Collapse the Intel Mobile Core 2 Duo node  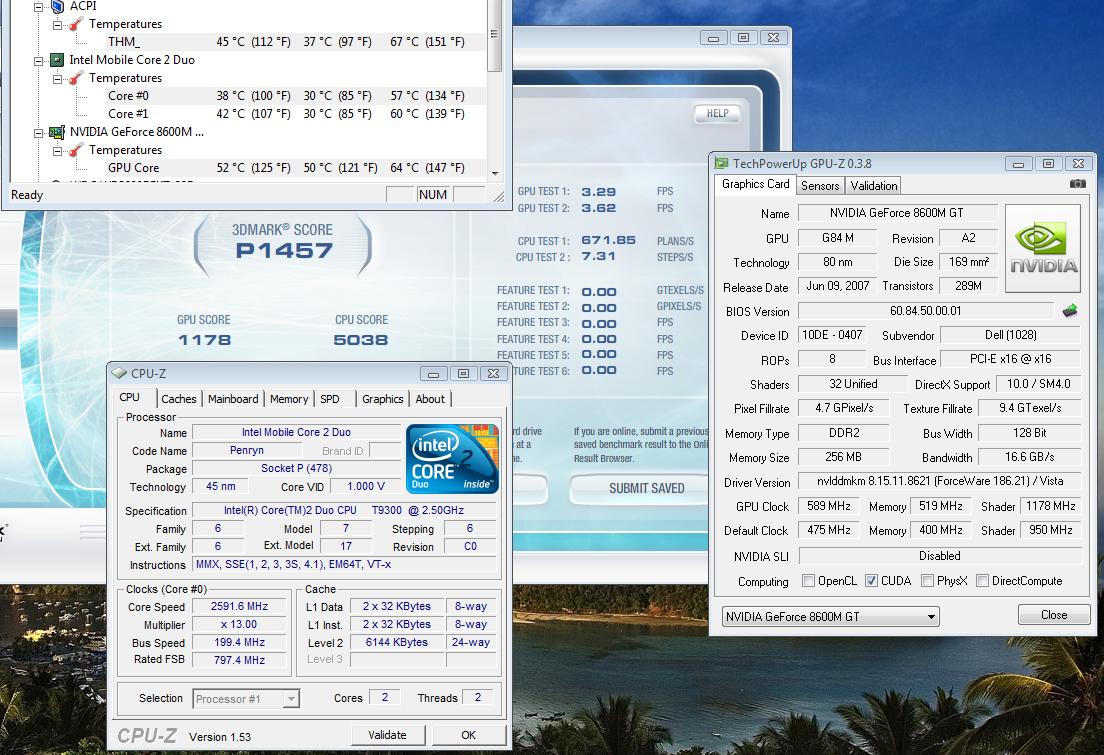point(39,61)
